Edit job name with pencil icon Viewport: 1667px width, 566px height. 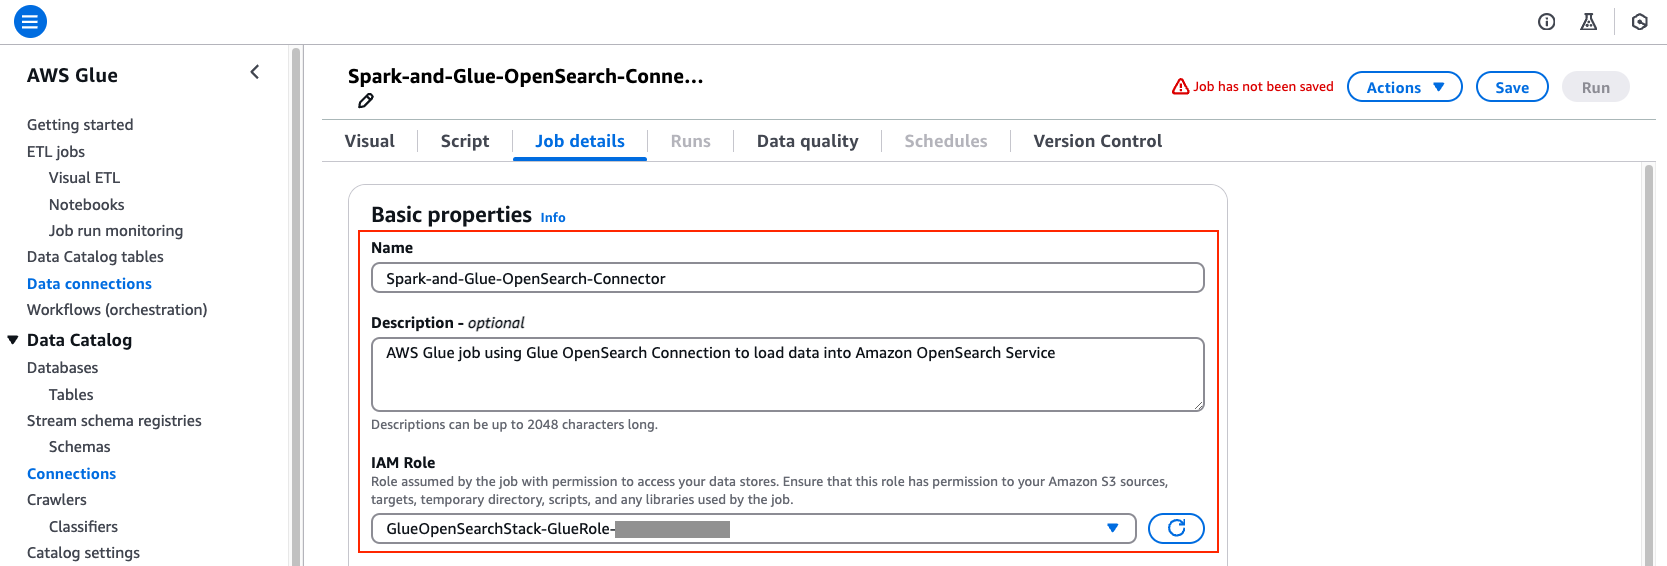click(x=366, y=100)
